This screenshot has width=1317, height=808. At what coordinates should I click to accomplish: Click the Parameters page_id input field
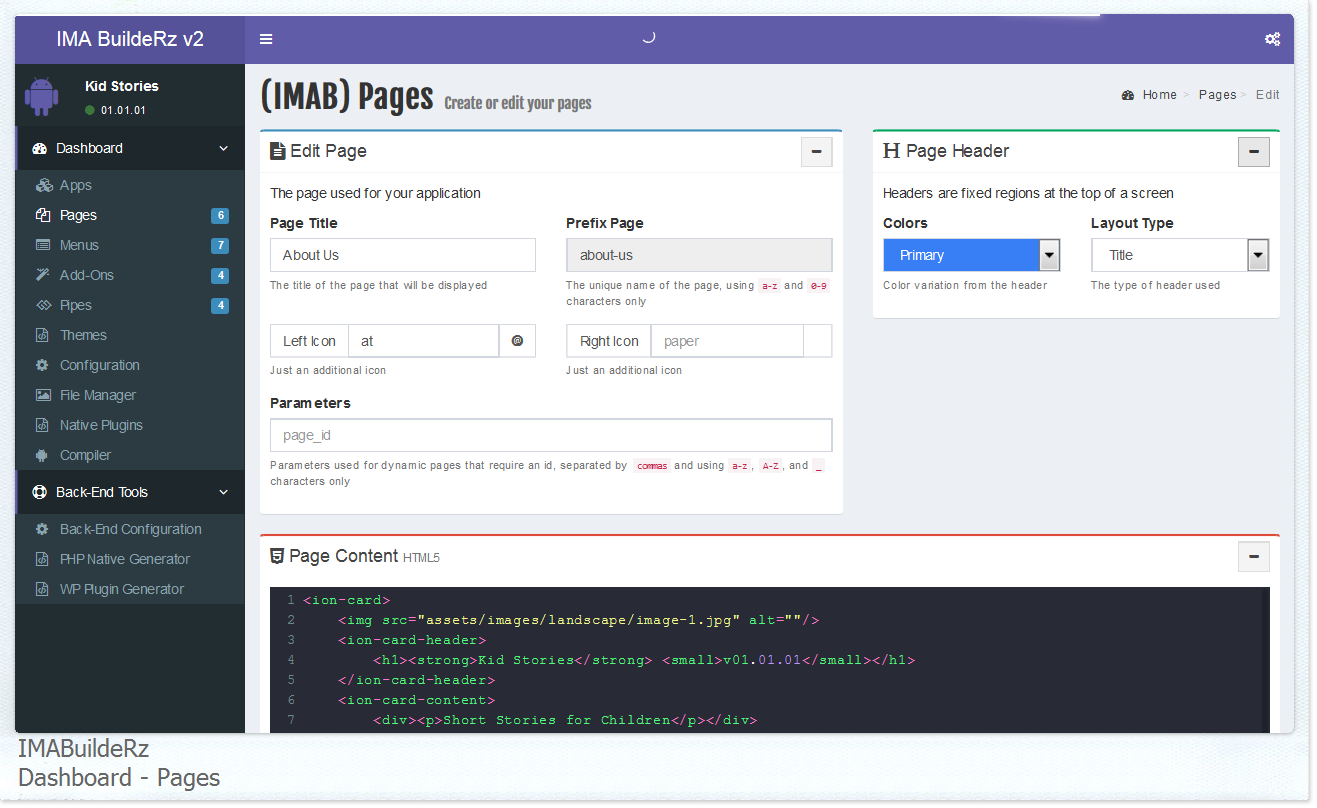551,435
